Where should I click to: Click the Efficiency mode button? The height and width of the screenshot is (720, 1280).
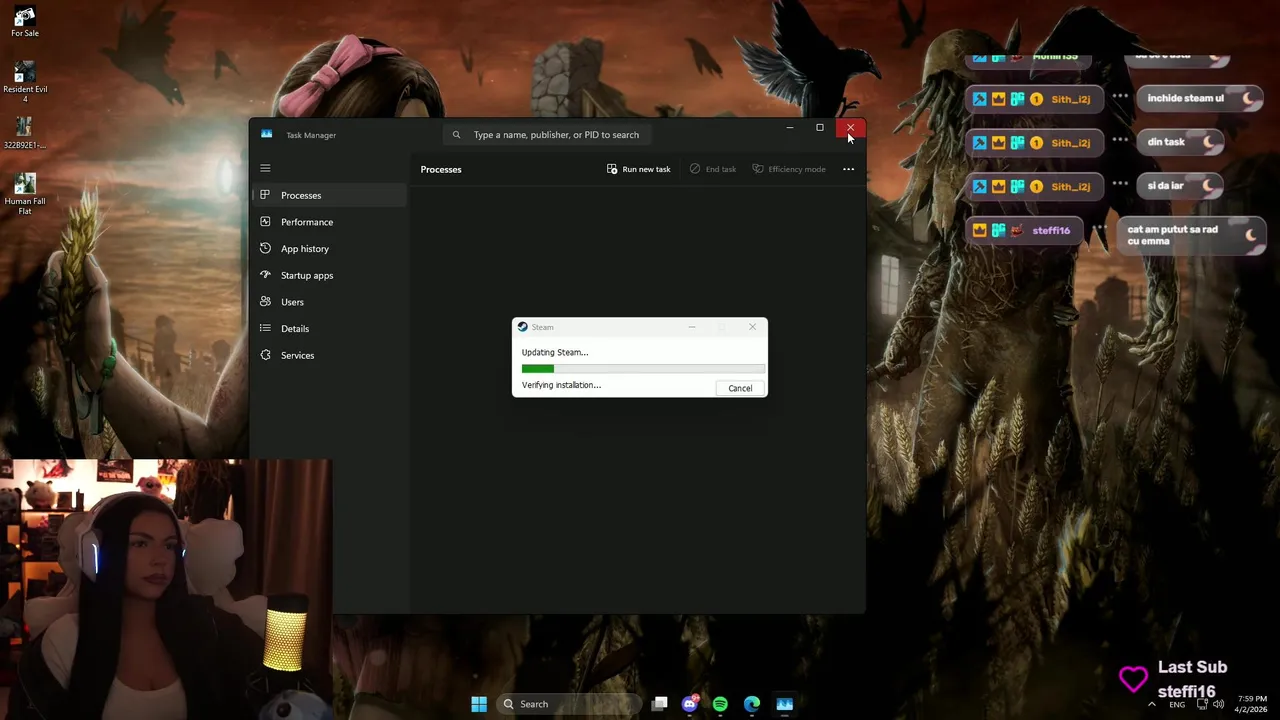(789, 169)
